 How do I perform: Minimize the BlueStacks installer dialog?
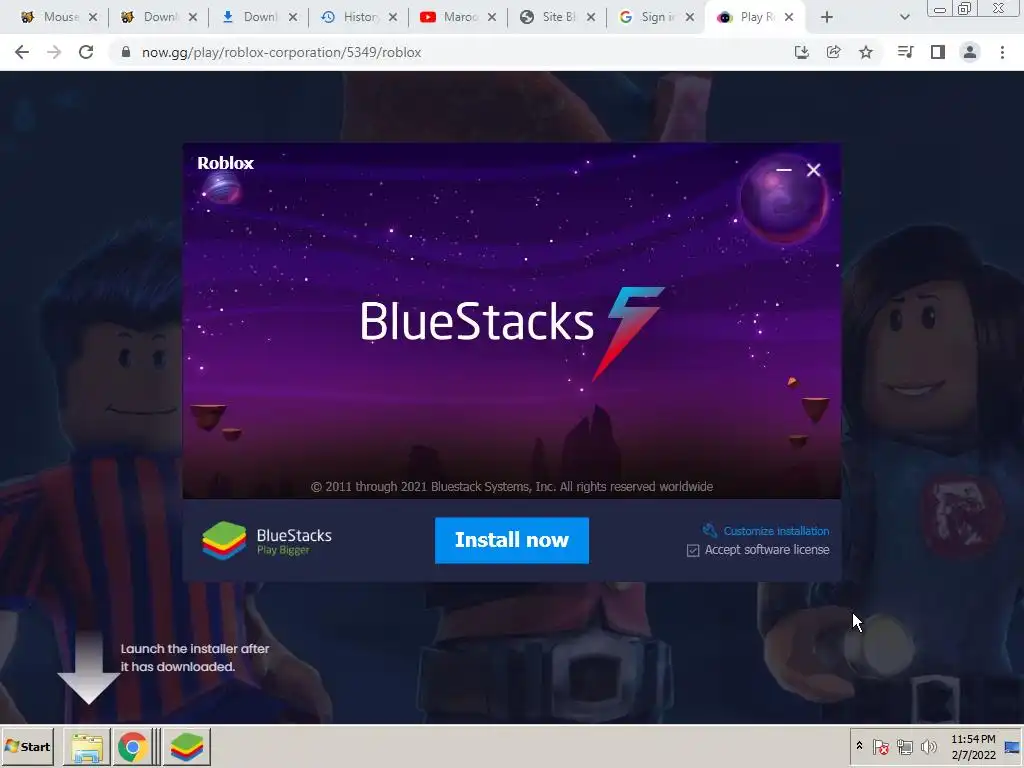point(784,170)
